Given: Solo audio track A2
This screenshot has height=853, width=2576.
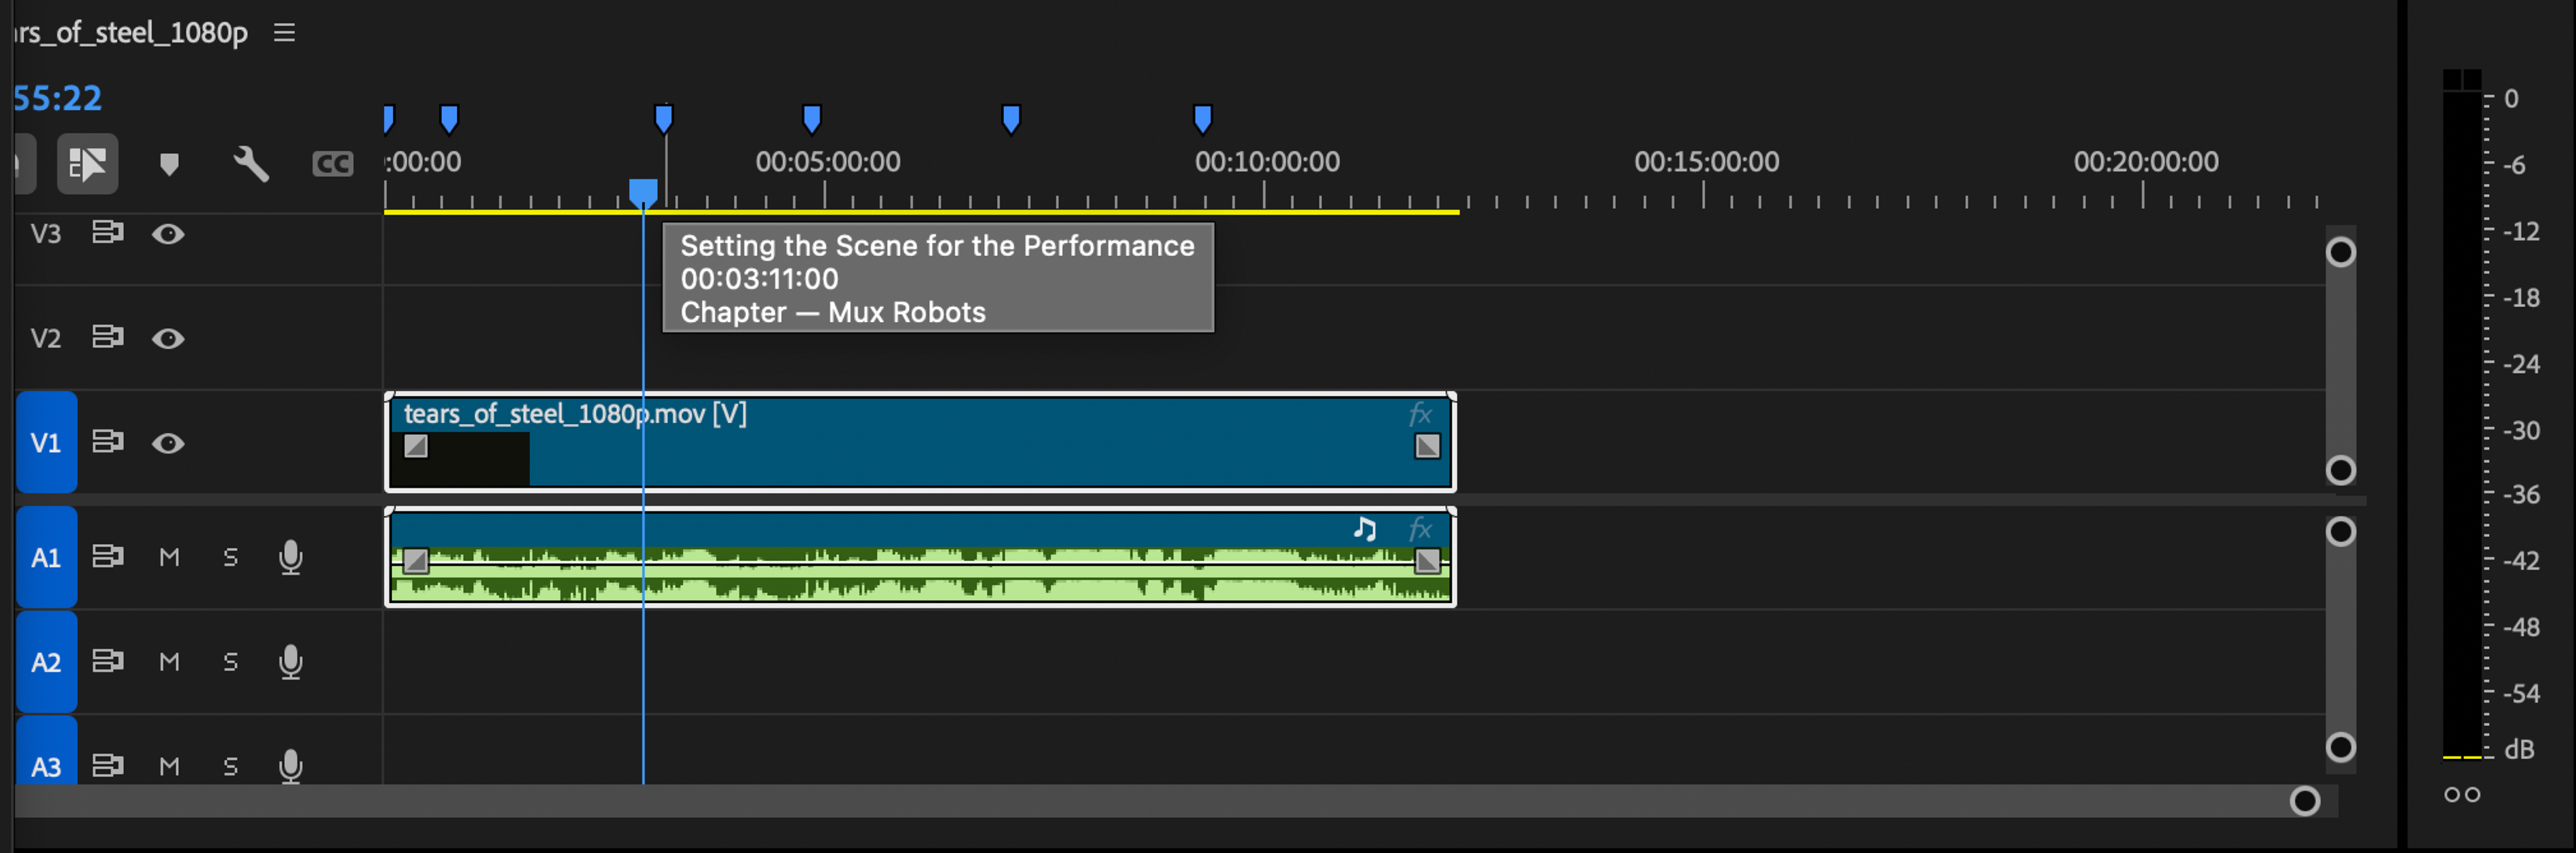Looking at the screenshot, I should (231, 662).
